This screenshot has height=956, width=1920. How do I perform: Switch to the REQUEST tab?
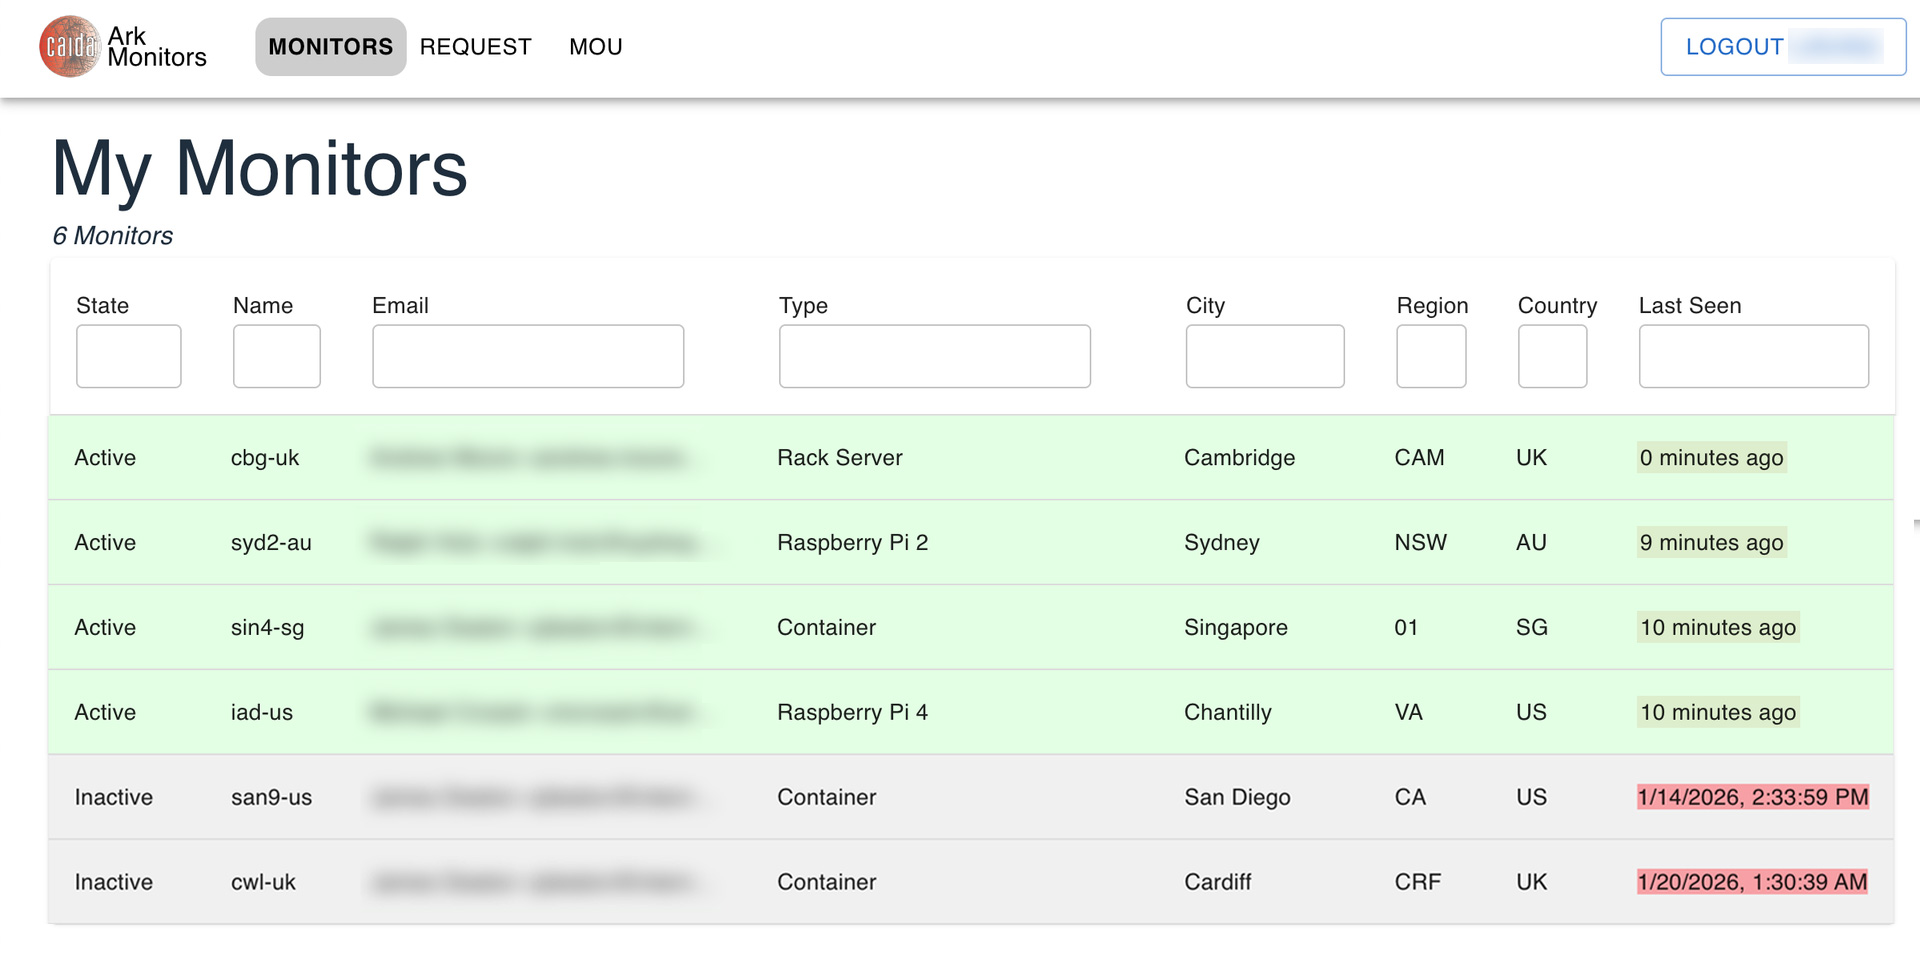pos(476,47)
